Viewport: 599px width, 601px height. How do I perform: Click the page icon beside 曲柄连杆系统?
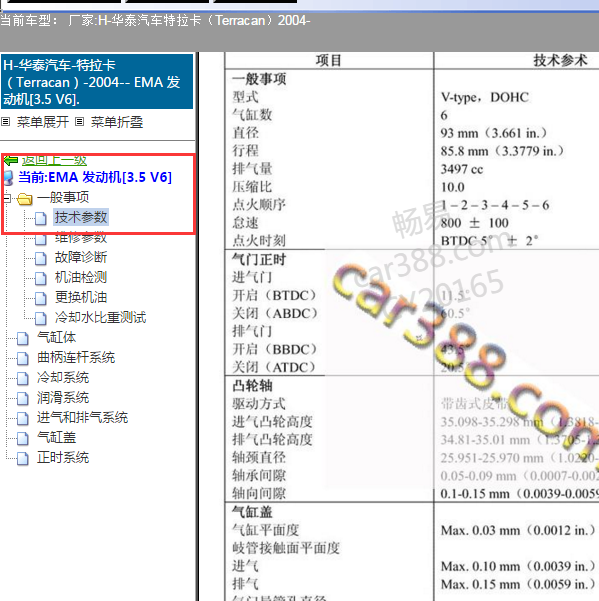(x=23, y=358)
